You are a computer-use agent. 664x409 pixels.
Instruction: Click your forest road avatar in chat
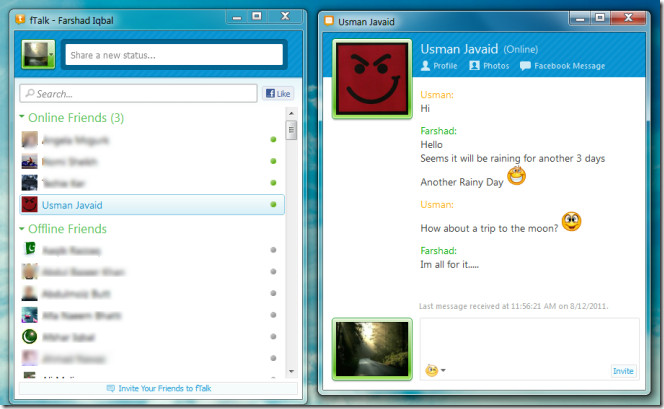click(372, 349)
